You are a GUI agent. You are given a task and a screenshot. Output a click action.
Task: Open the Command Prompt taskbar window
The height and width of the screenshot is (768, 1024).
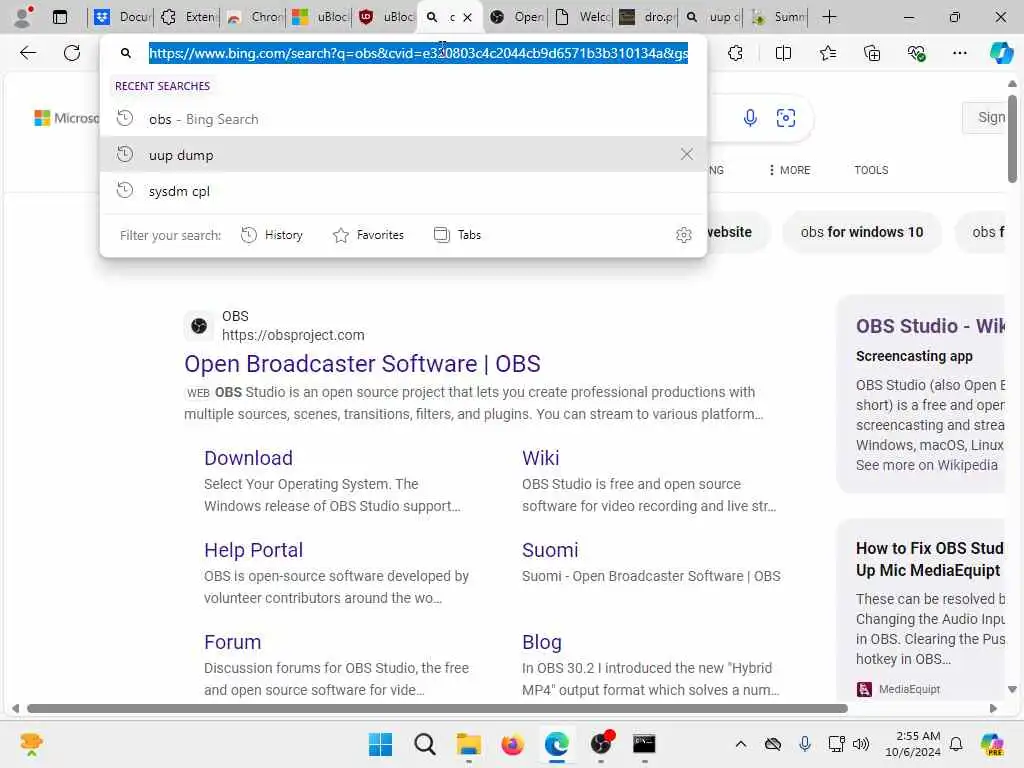click(x=644, y=744)
